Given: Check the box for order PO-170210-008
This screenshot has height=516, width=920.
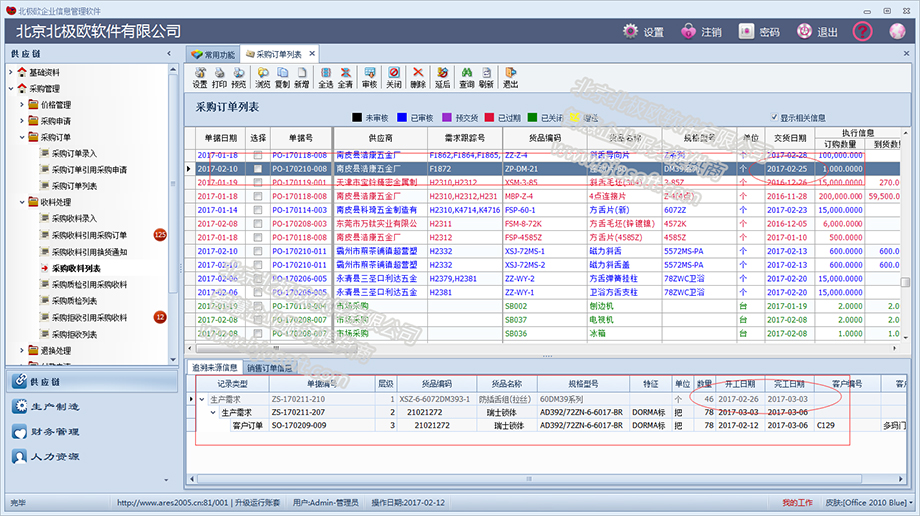Looking at the screenshot, I should tap(258, 168).
